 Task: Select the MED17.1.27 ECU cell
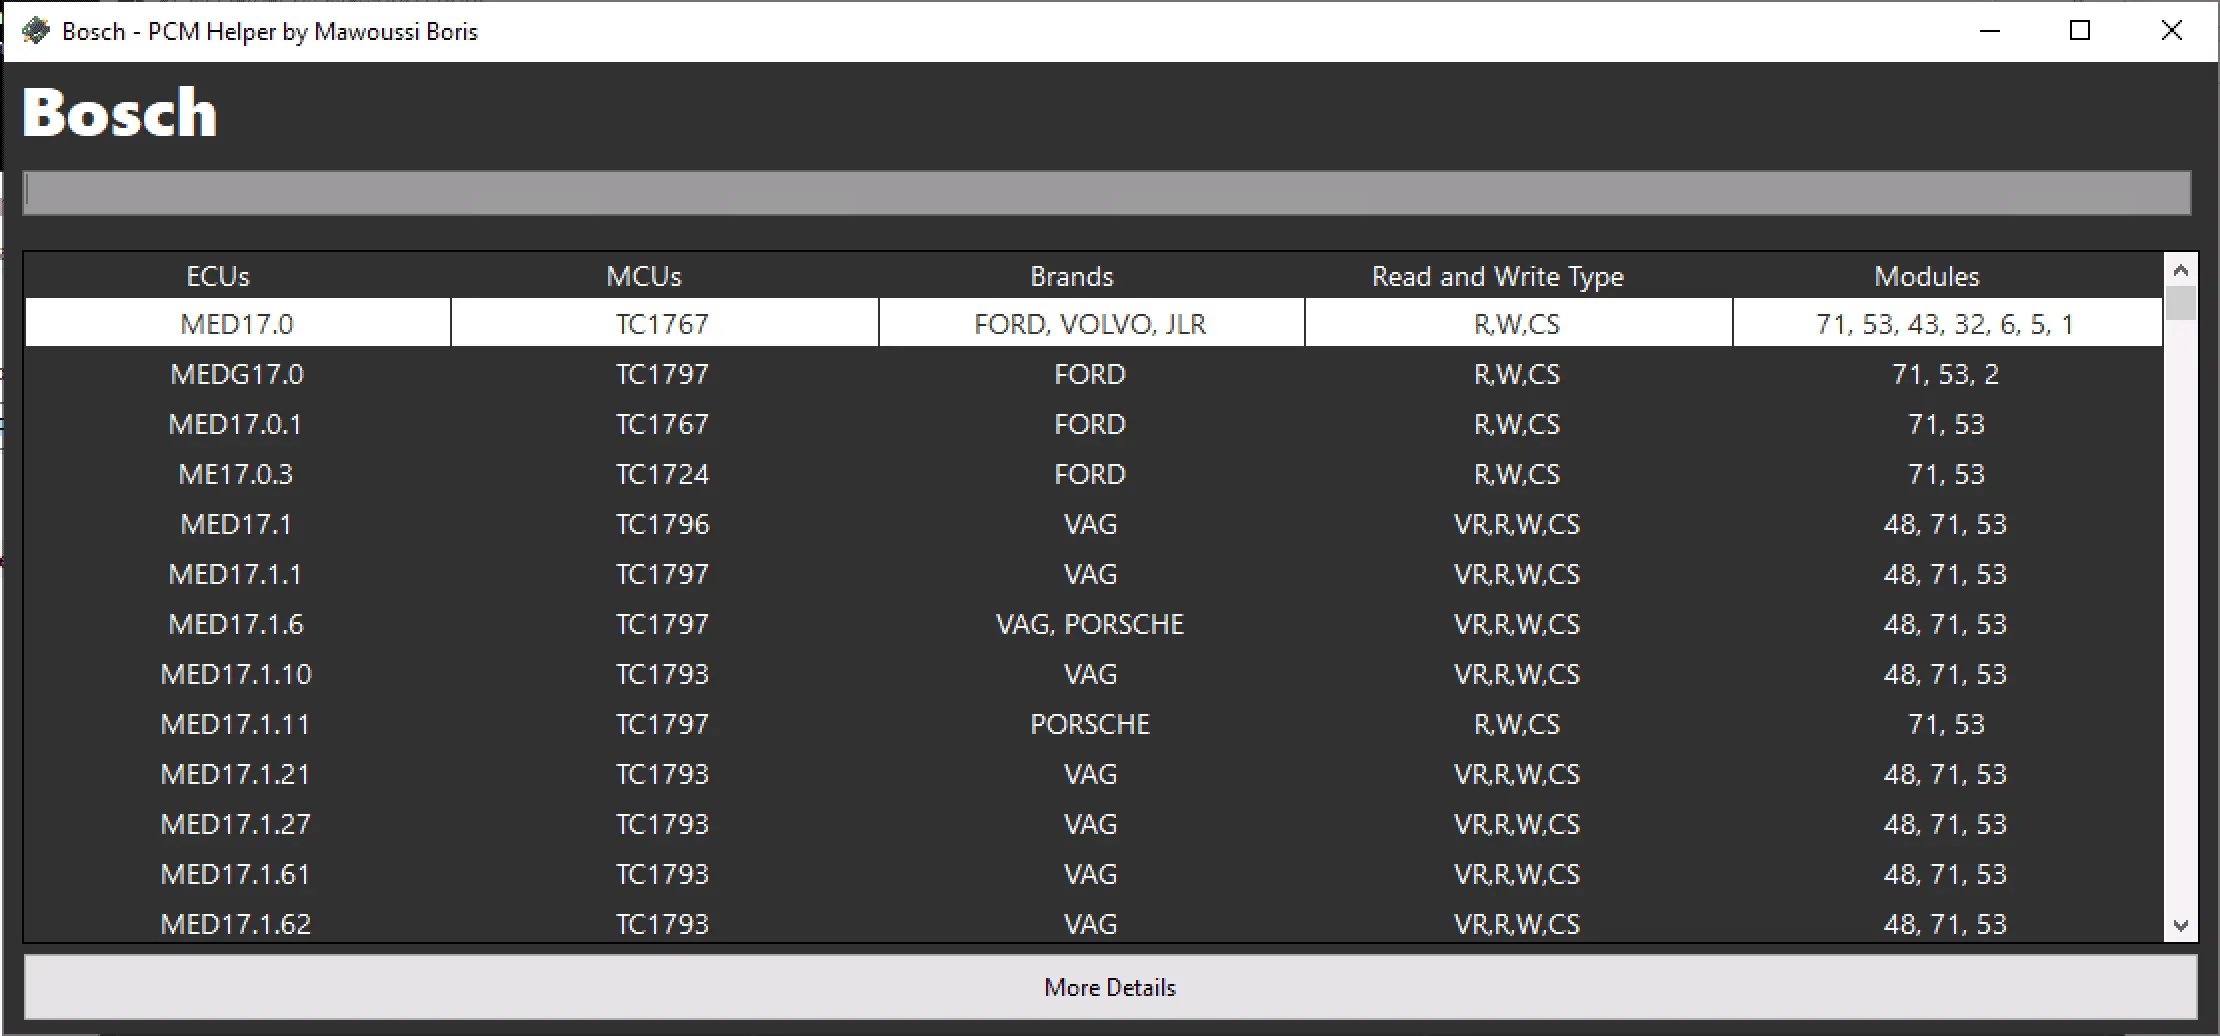tap(236, 824)
